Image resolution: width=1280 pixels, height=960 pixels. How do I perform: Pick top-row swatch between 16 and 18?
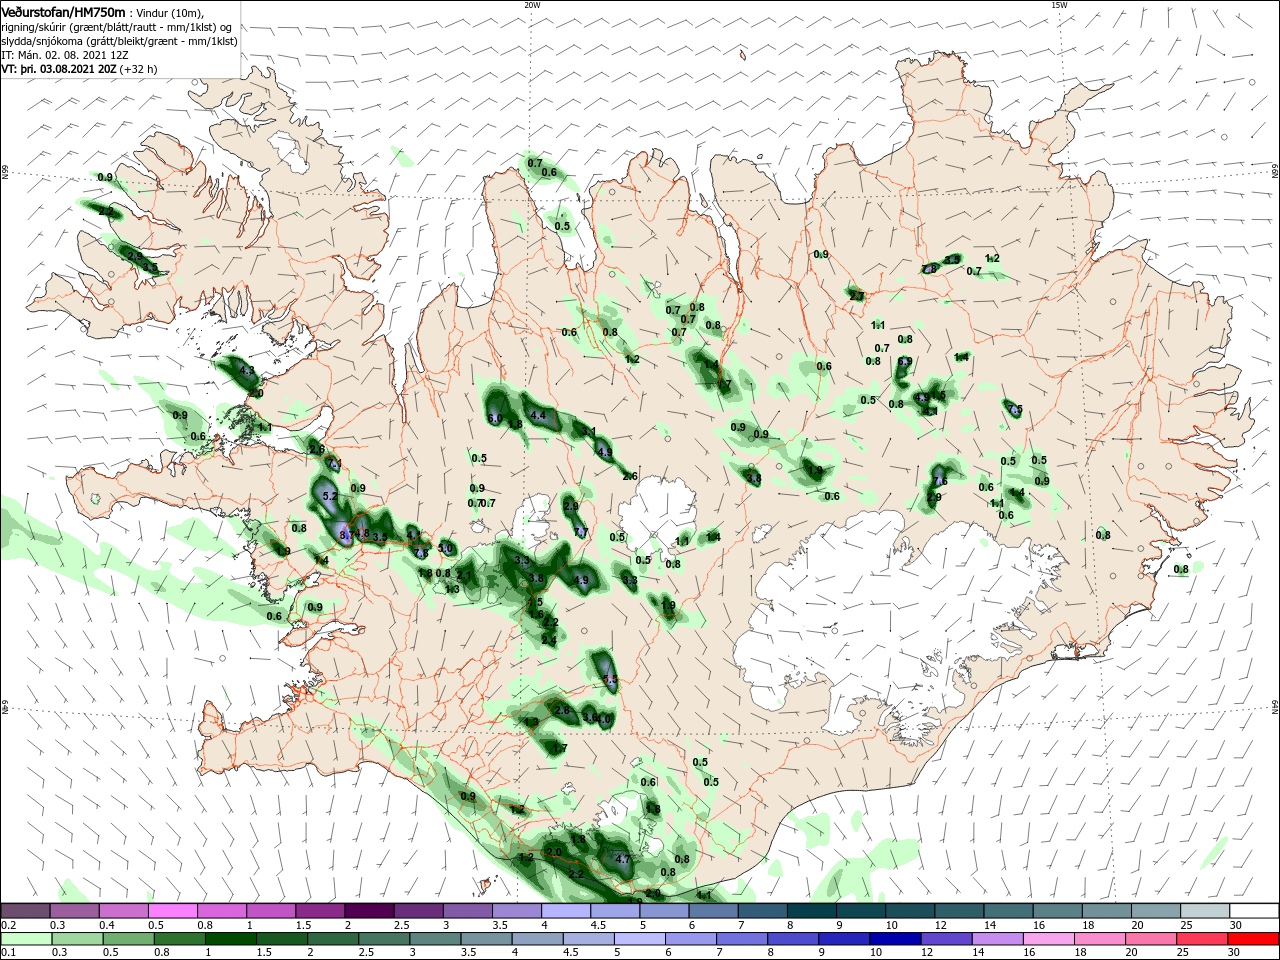[1058, 911]
